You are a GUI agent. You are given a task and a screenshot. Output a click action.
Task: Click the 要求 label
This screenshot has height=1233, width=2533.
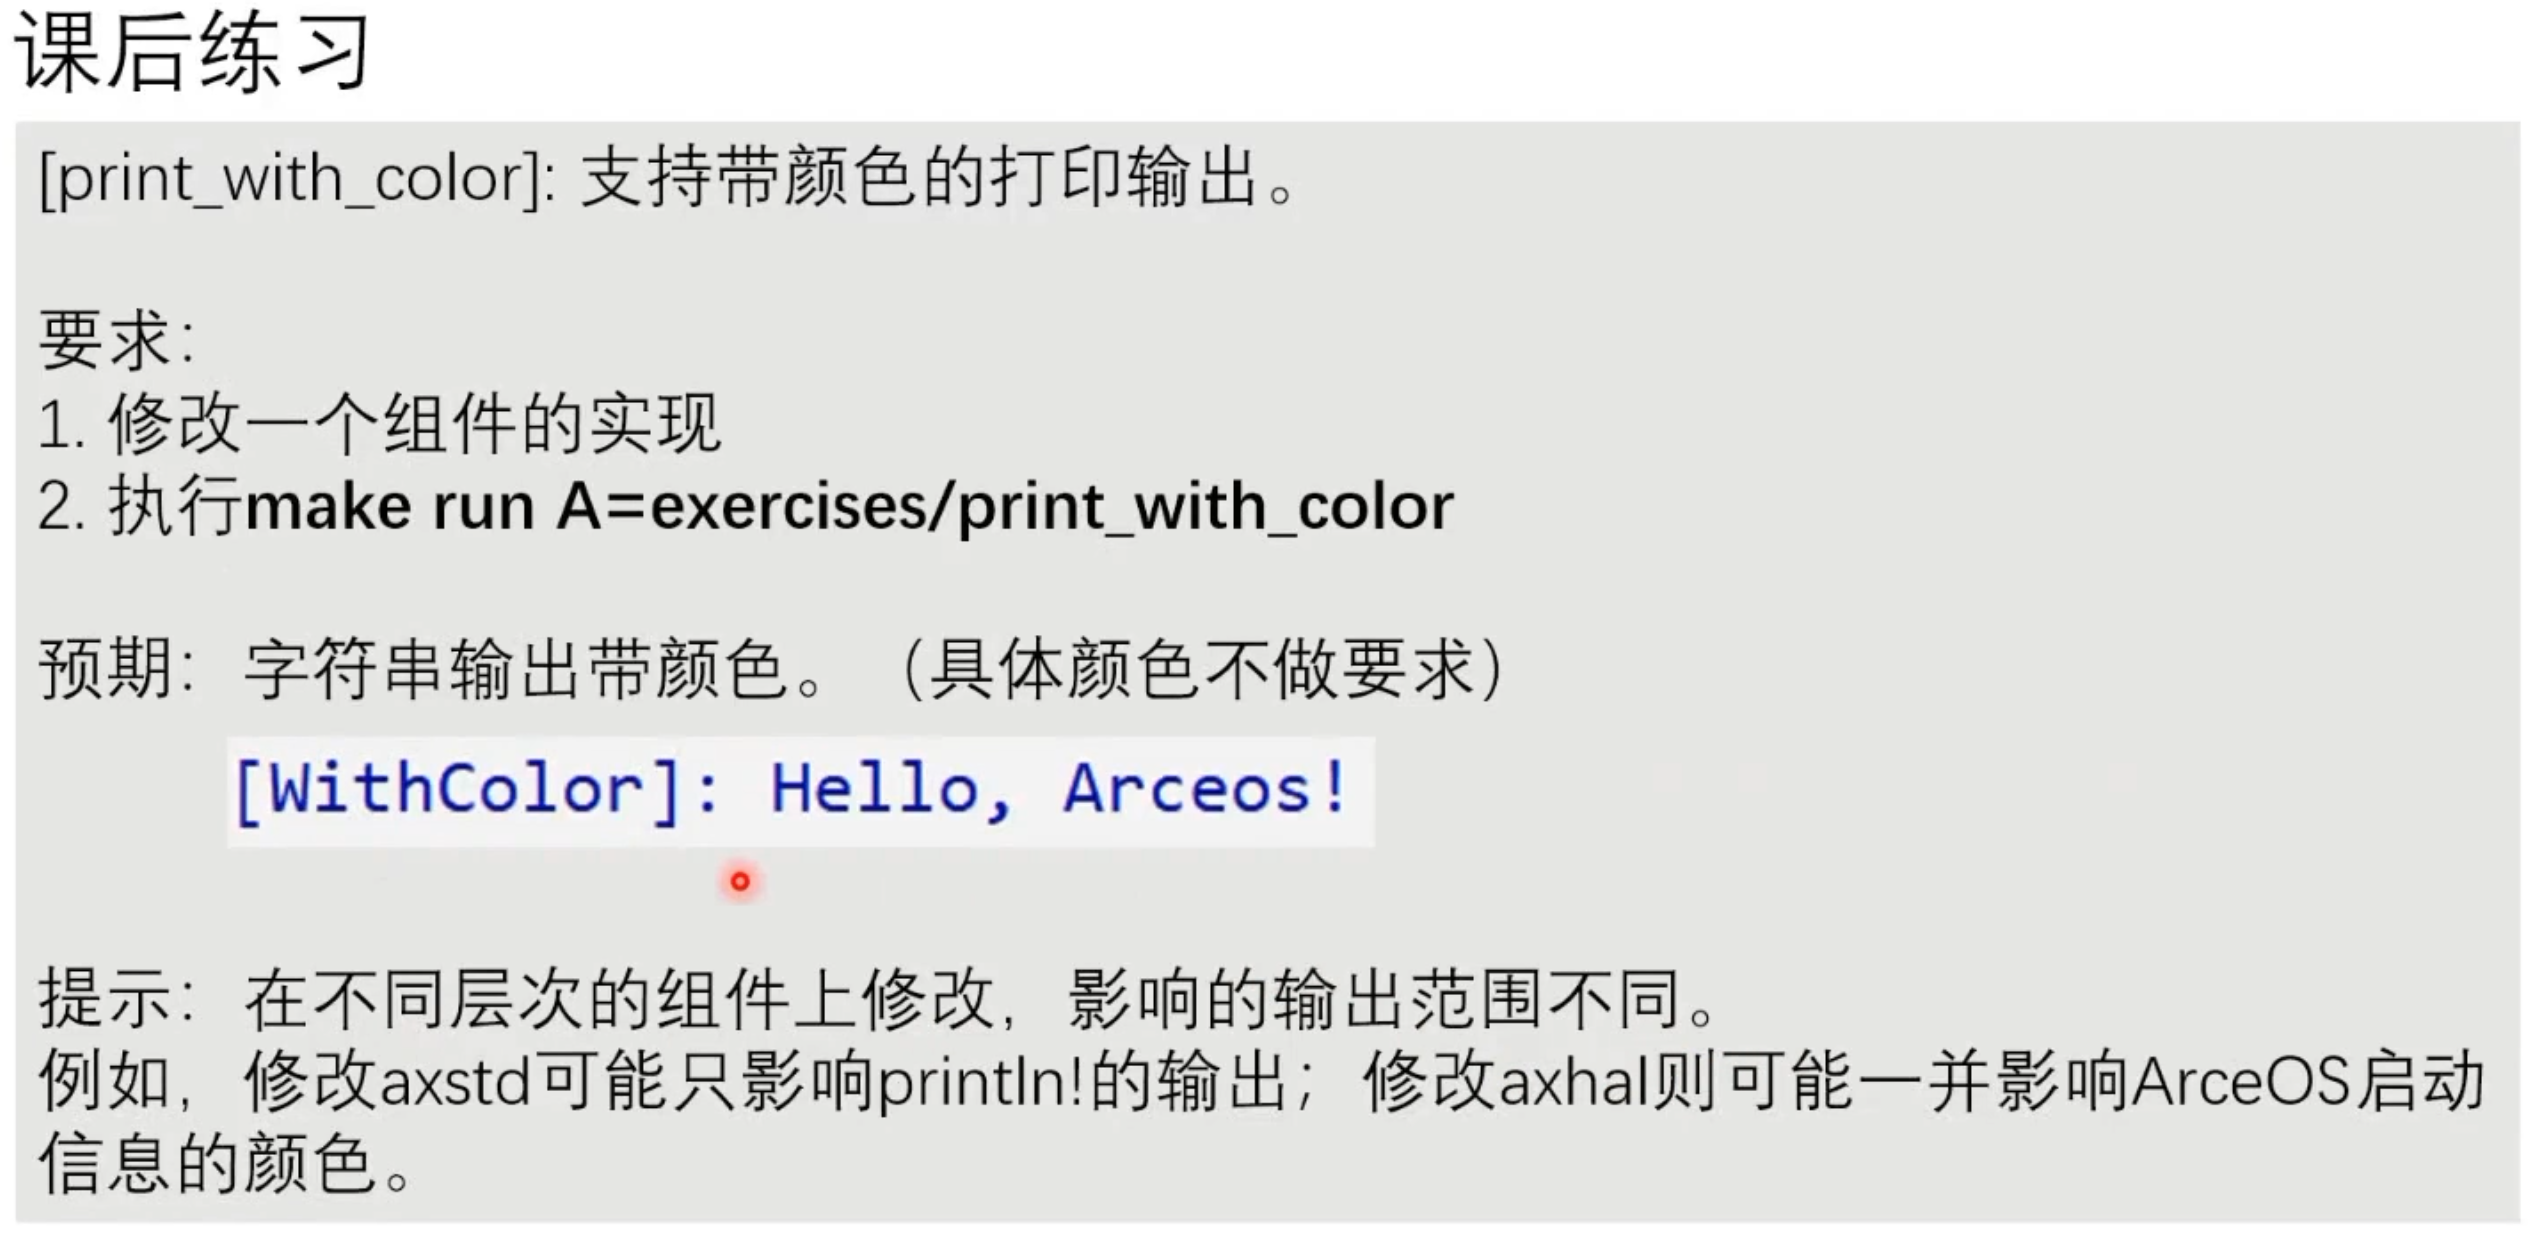107,341
